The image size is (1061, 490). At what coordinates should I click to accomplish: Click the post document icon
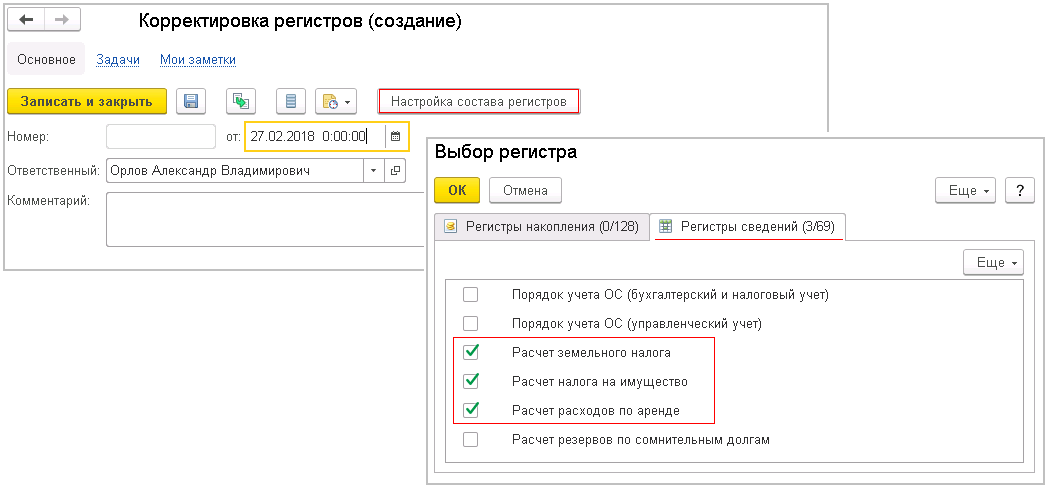click(240, 101)
